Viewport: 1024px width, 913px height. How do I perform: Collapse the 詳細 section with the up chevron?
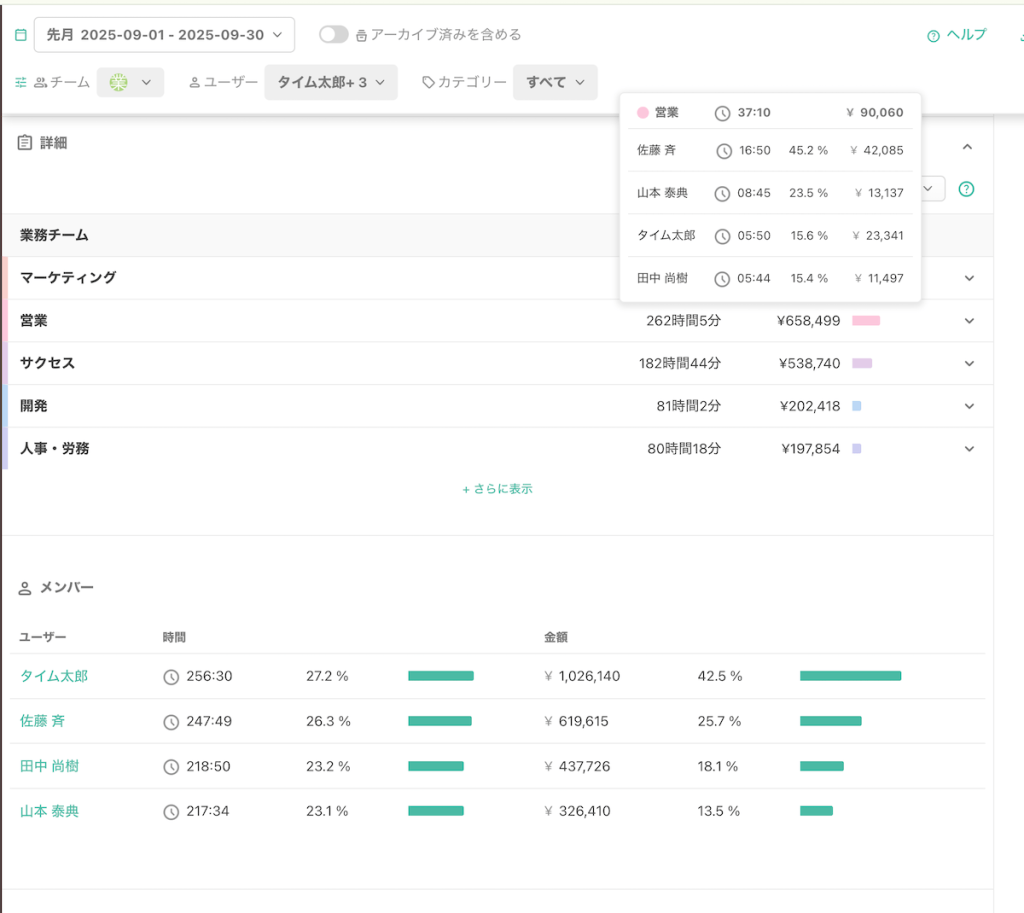967,147
